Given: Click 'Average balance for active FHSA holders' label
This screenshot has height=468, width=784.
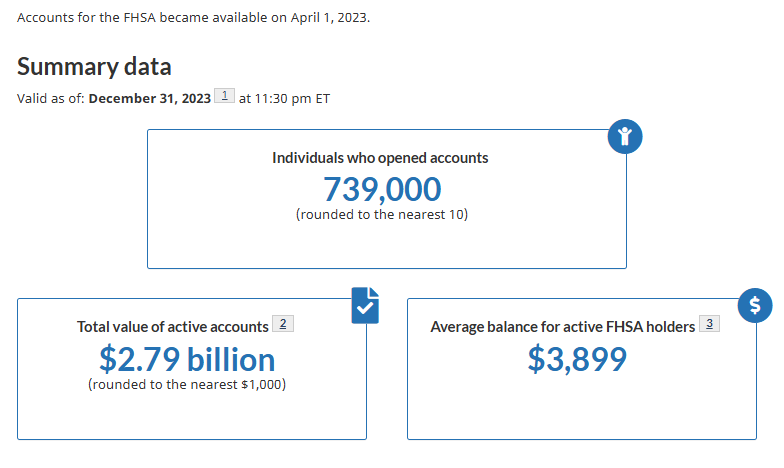Looking at the screenshot, I should click(562, 327).
